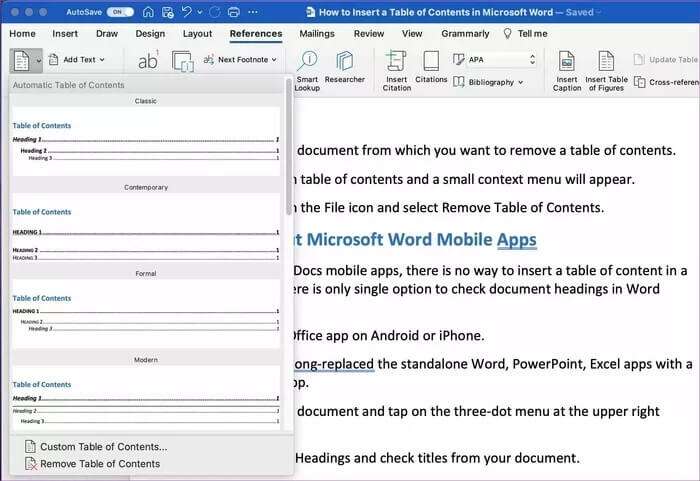This screenshot has width=700, height=481.
Task: Insert a footnote with the ab icon
Action: (x=148, y=61)
